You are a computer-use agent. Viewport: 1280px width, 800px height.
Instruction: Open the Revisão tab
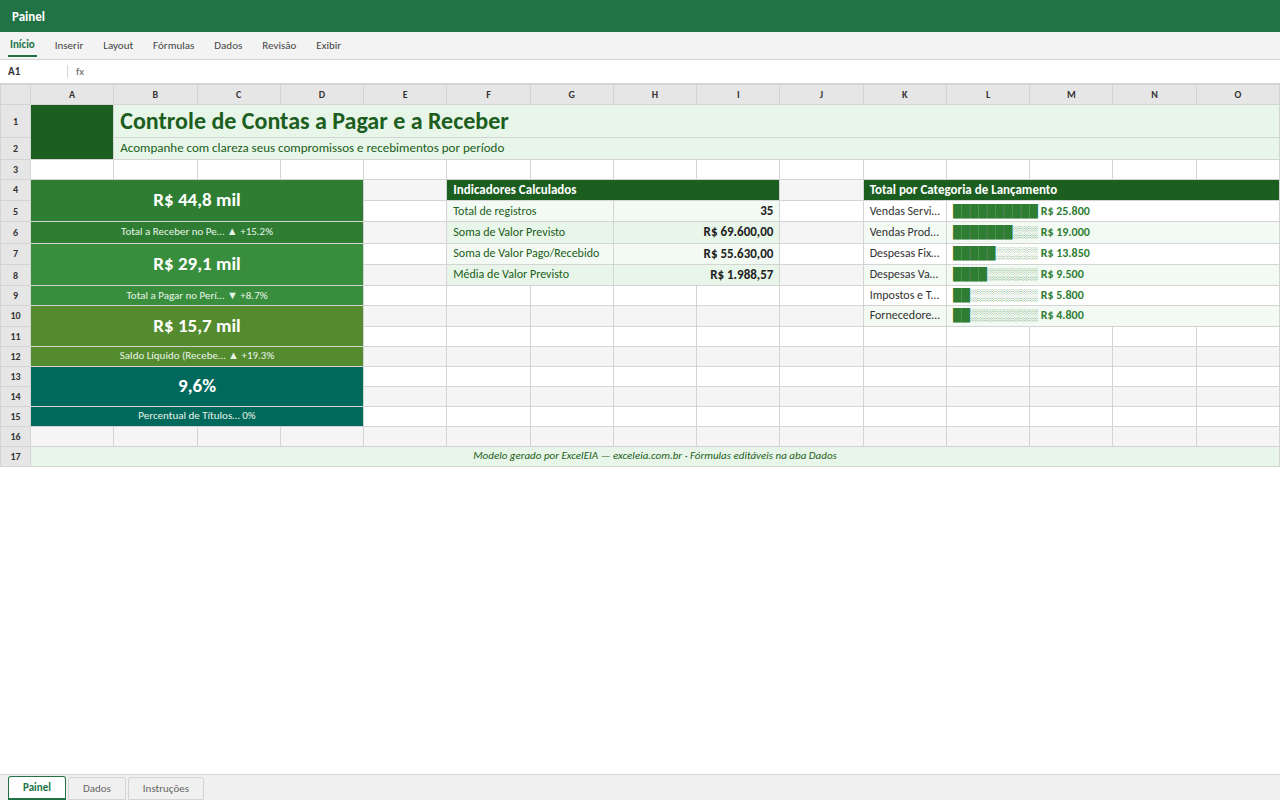point(279,46)
